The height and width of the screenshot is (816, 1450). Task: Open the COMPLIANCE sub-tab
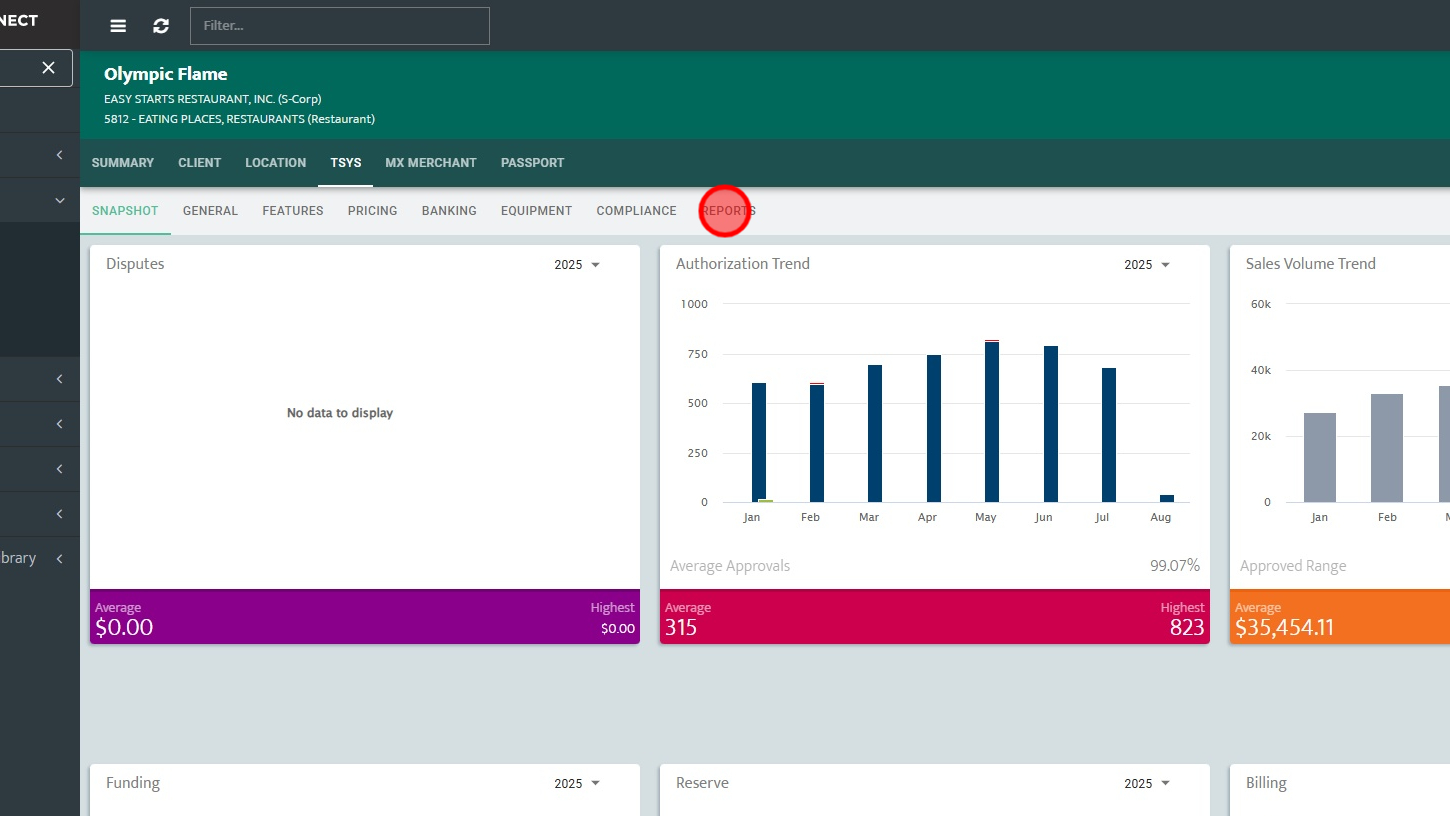(636, 211)
